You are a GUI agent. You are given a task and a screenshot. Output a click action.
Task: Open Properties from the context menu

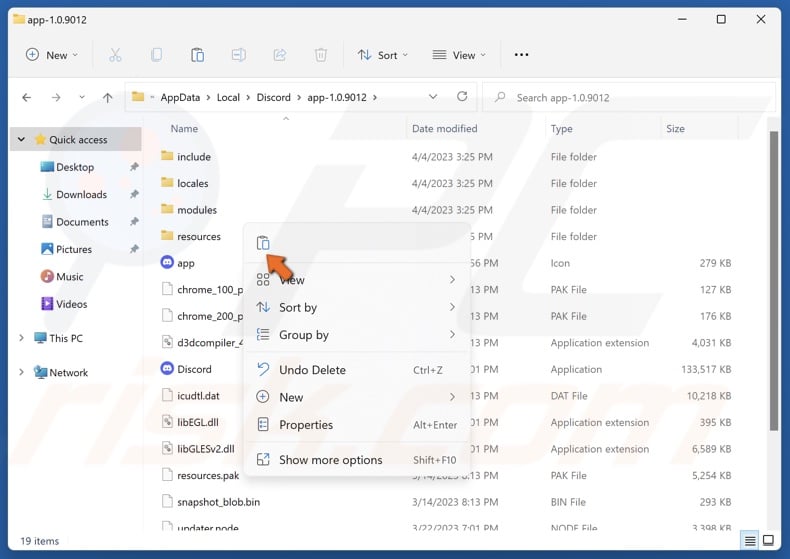[x=306, y=425]
